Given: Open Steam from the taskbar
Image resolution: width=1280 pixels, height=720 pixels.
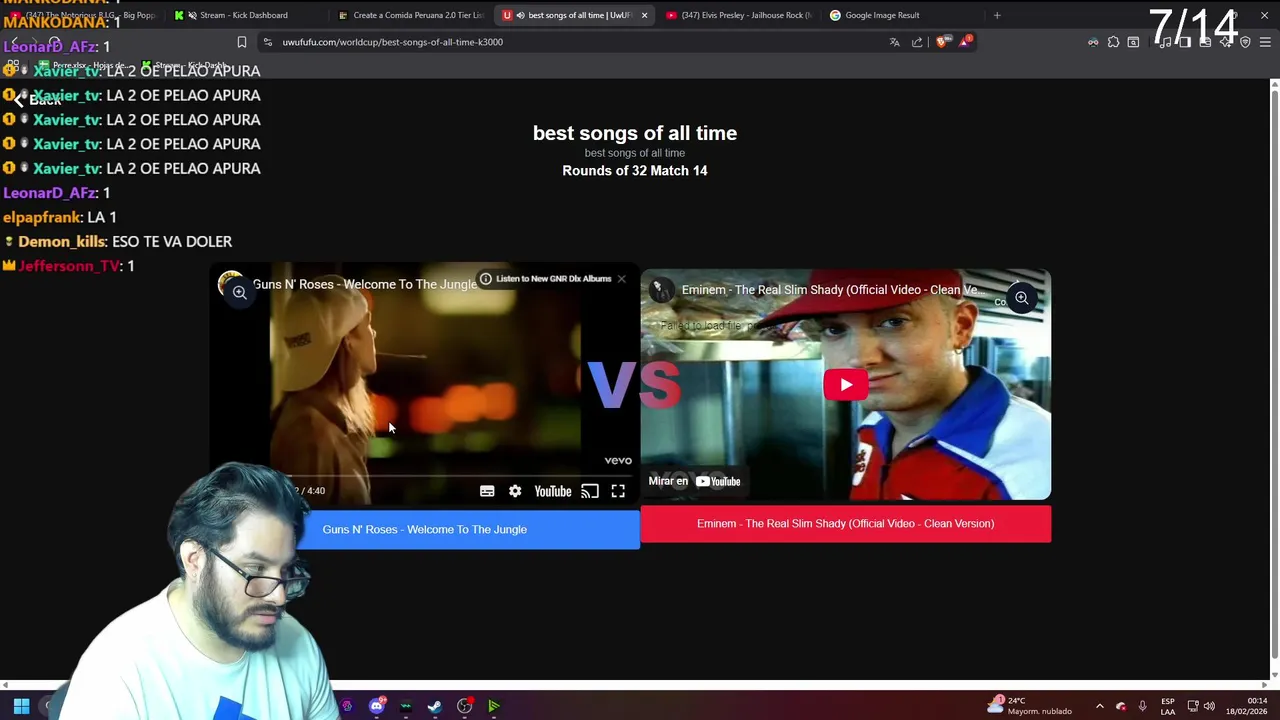Looking at the screenshot, I should (x=435, y=706).
